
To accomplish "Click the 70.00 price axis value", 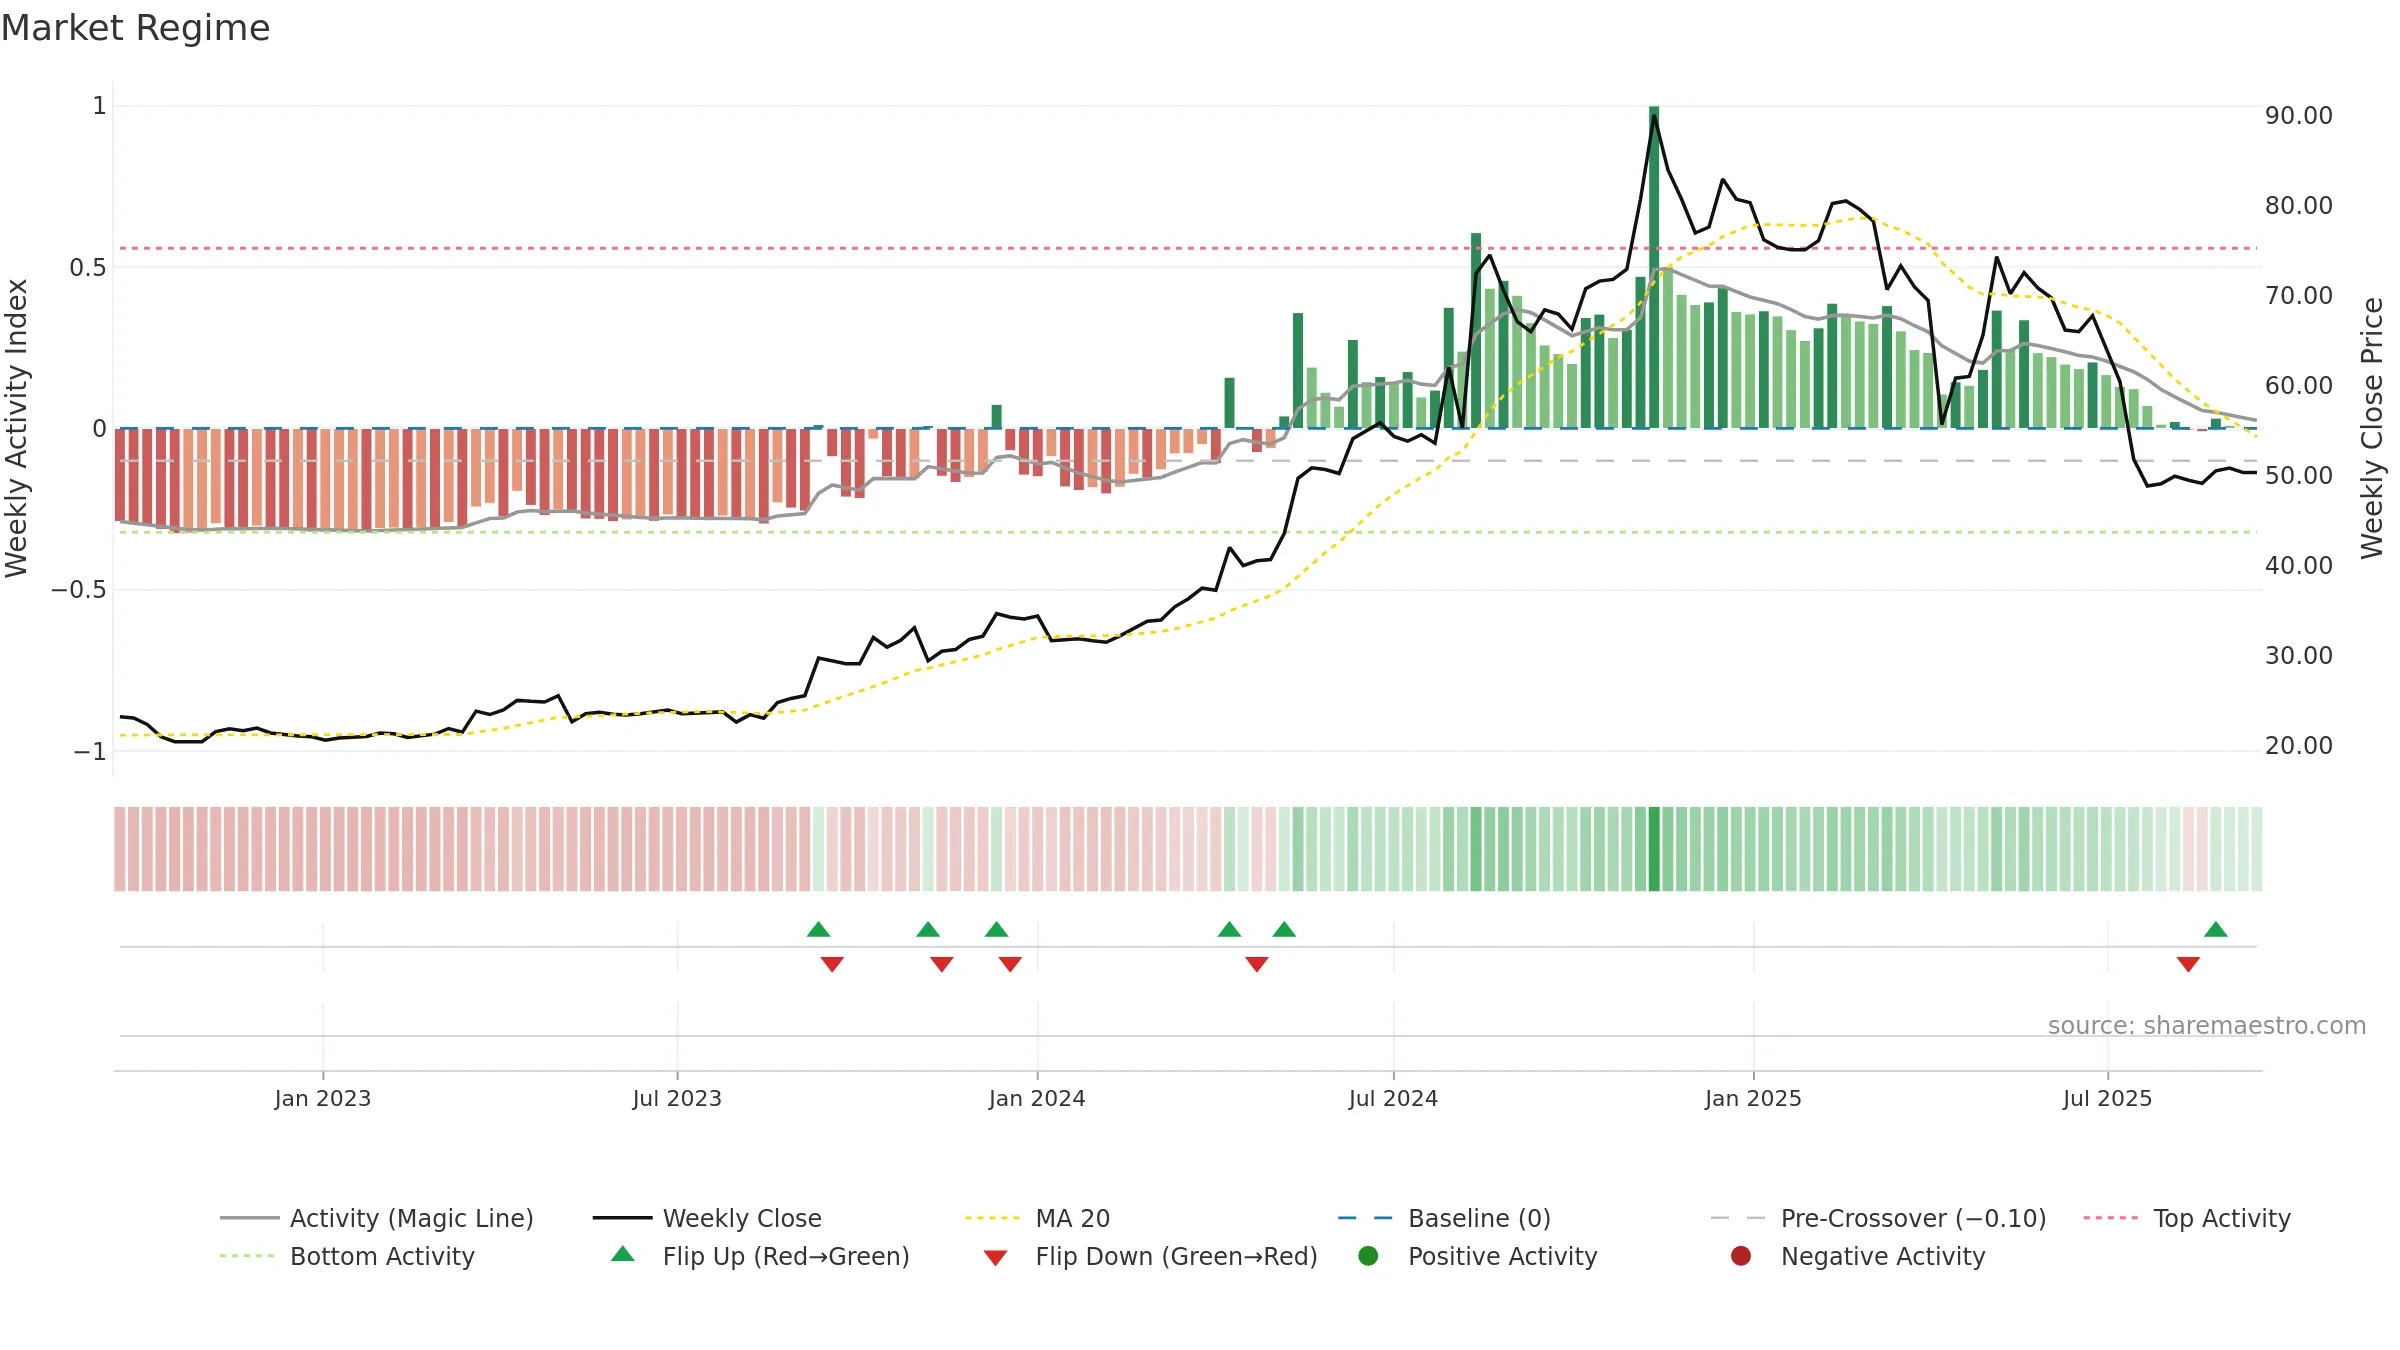I will pyautogui.click(x=2299, y=296).
